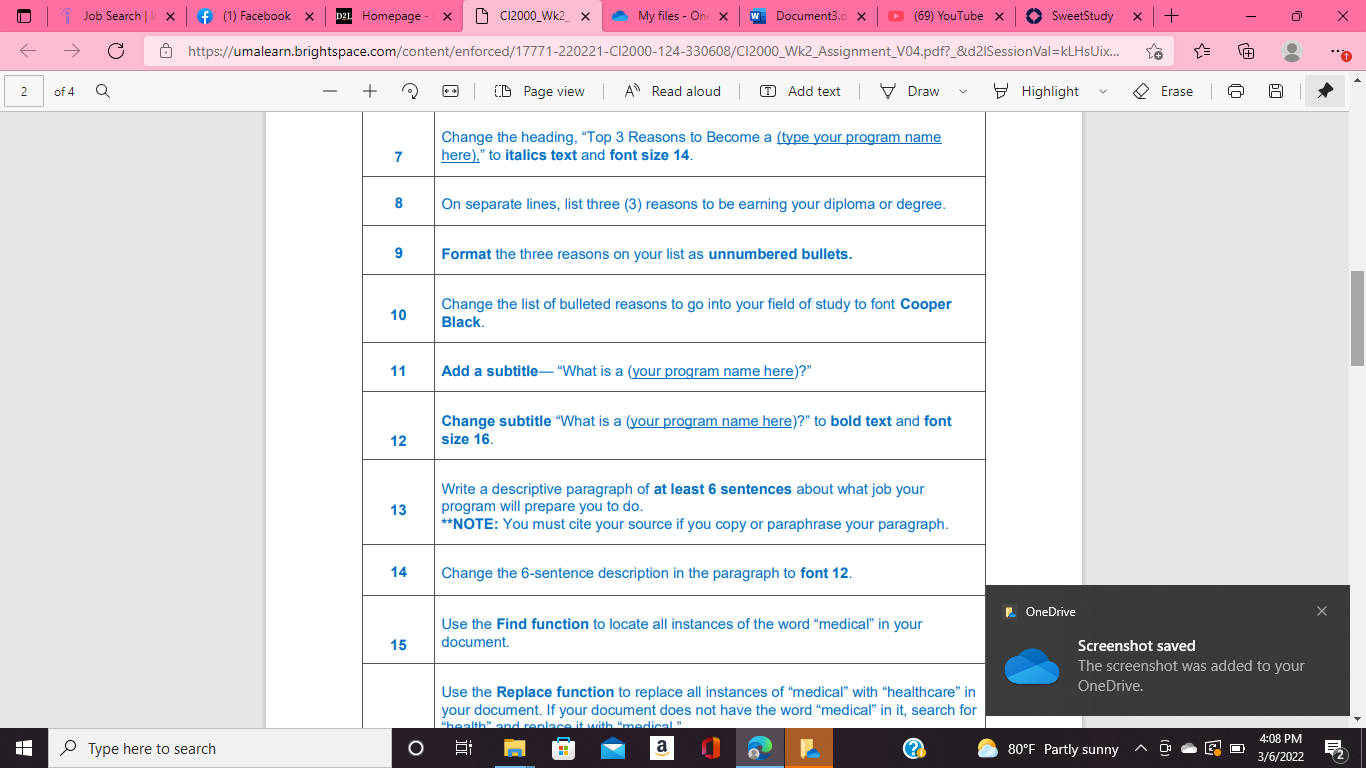This screenshot has width=1366, height=768.
Task: Open the Favorites list icon
Action: point(1202,51)
